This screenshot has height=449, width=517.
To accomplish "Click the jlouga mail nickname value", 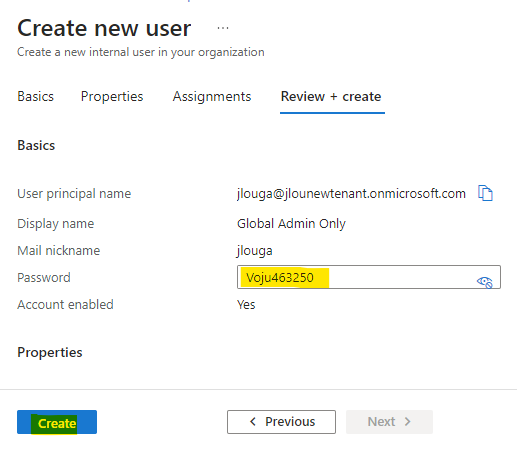I will point(255,251).
